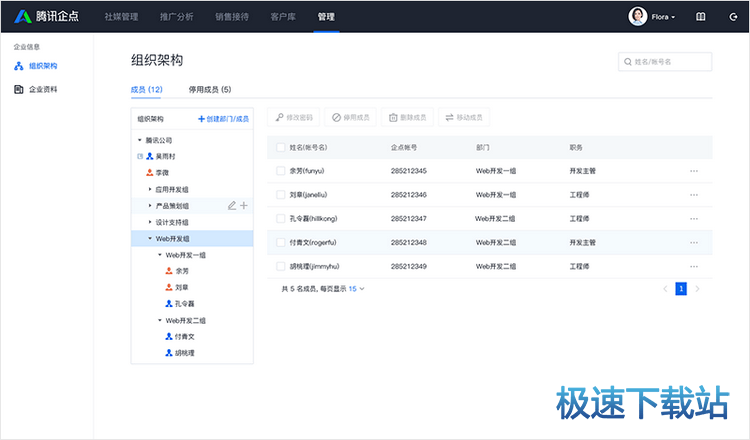Screen dimensions: 750x440
Task: Click the edit pencil icon beside 产品策划组
Action: click(232, 205)
